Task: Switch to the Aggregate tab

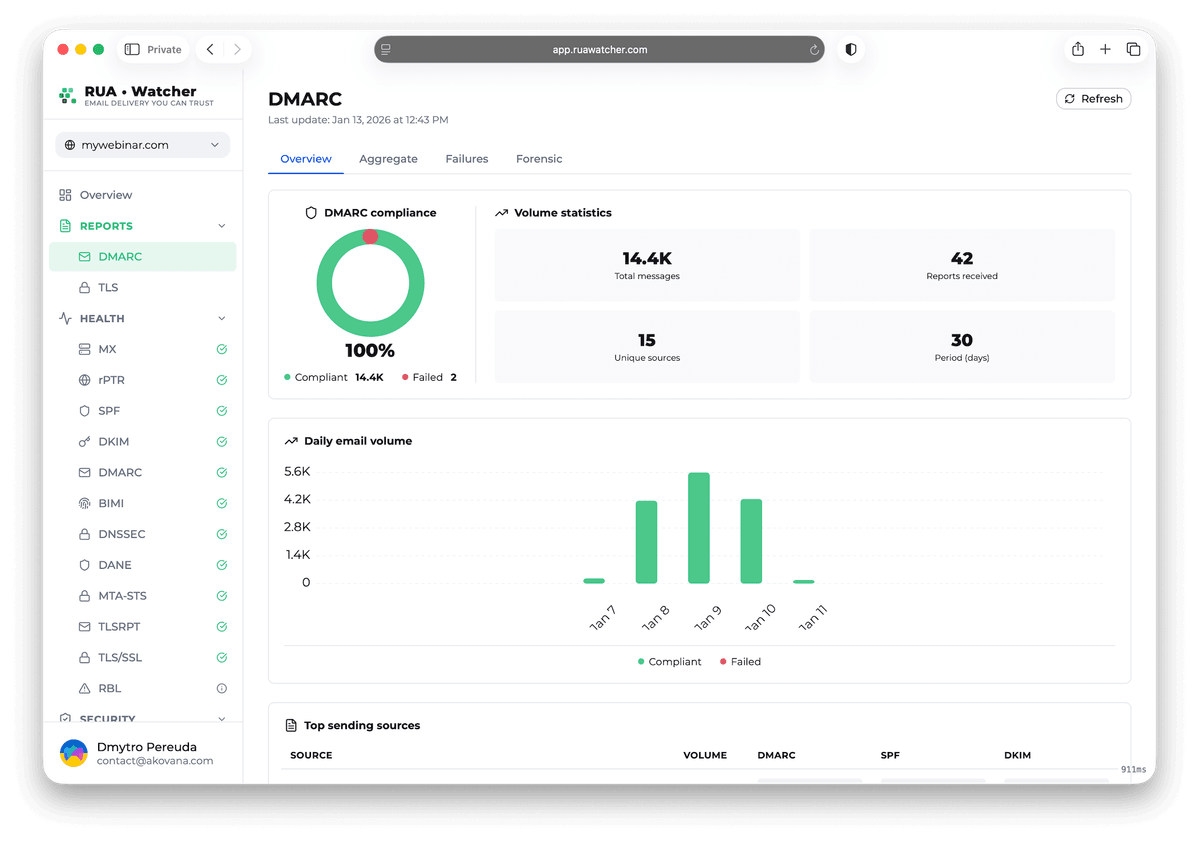Action: pos(388,159)
